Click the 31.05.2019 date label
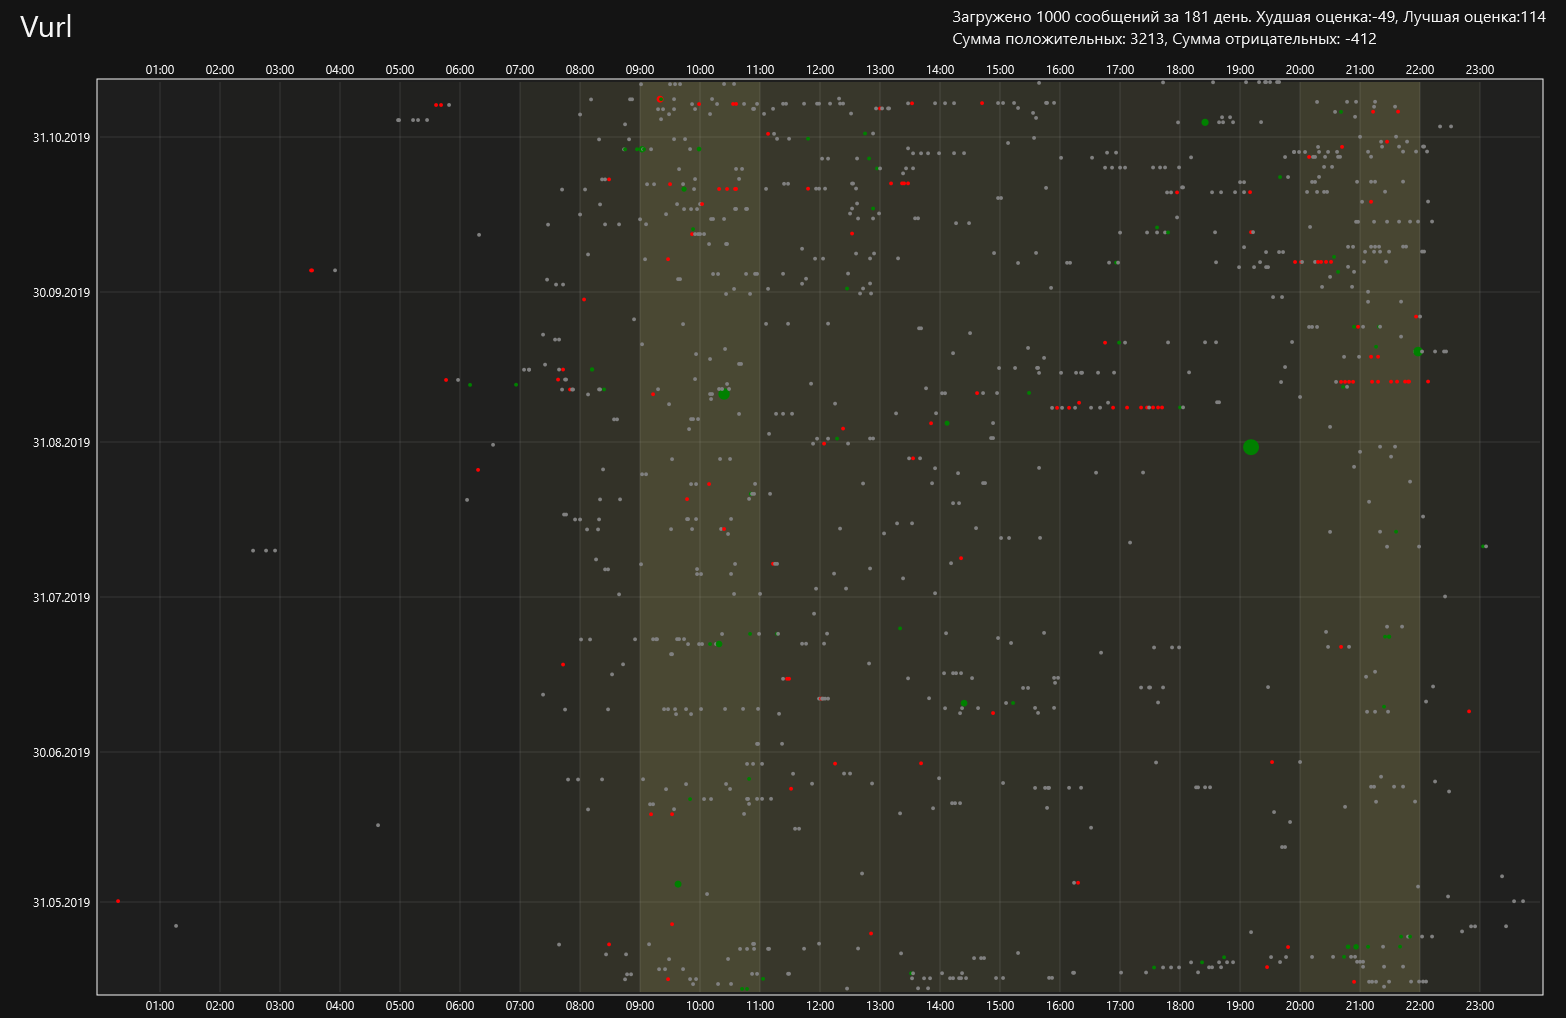 tap(61, 902)
